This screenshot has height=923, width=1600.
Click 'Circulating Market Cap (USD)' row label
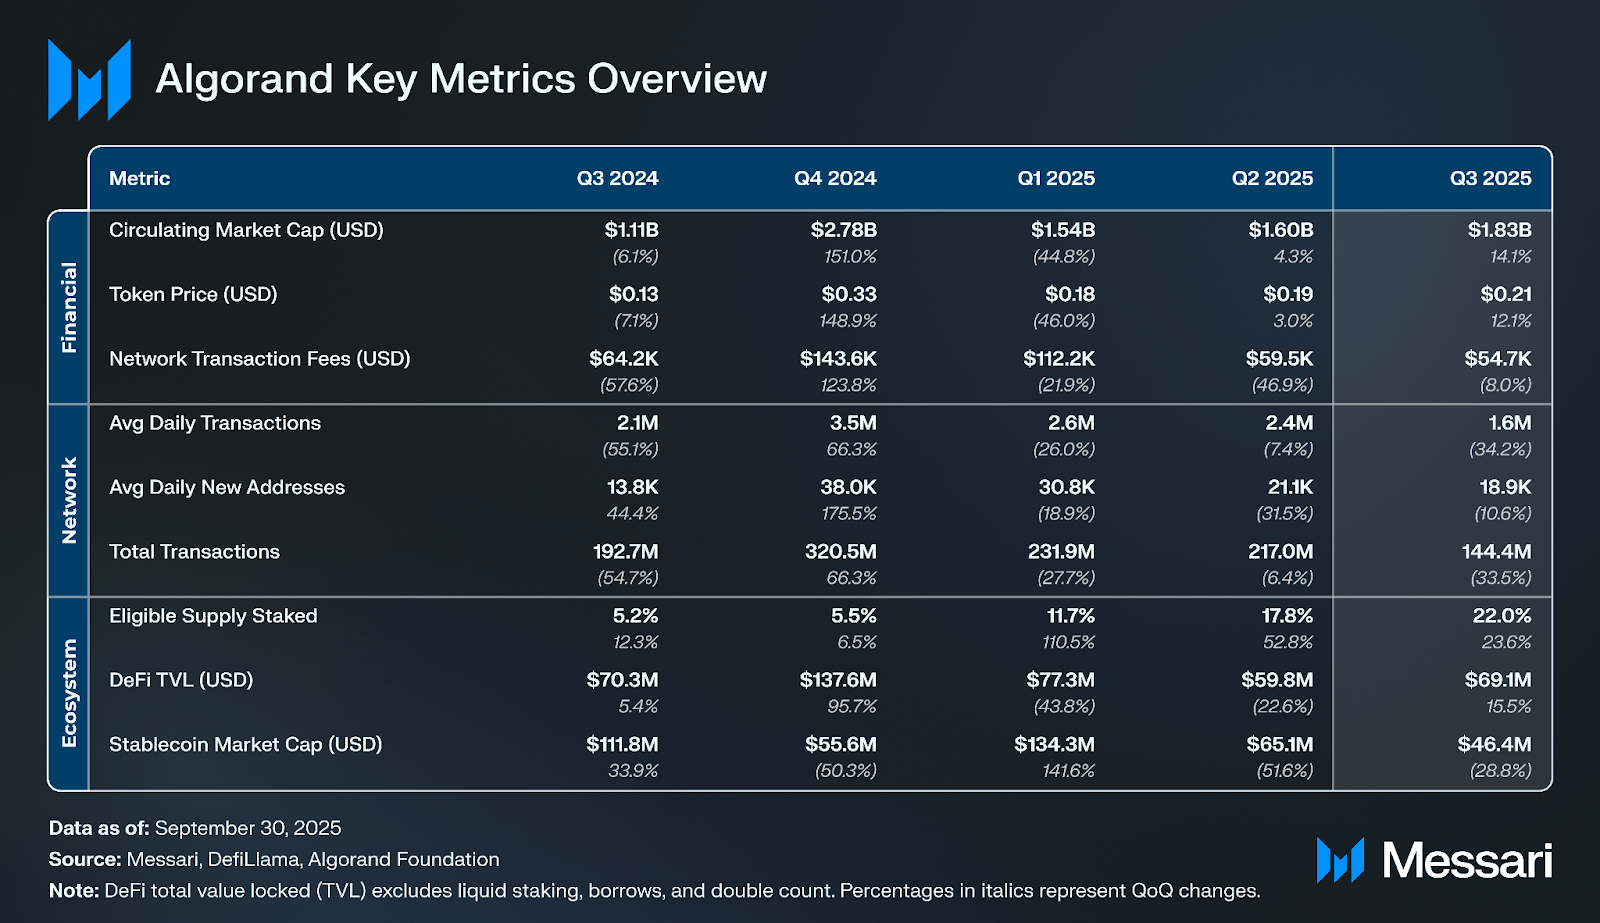[246, 230]
